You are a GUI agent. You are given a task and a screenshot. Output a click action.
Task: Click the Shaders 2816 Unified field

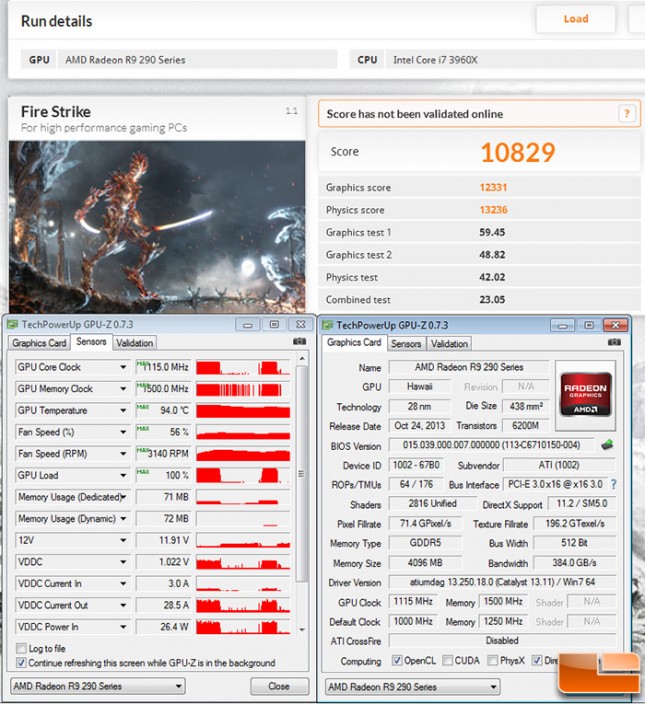(432, 503)
